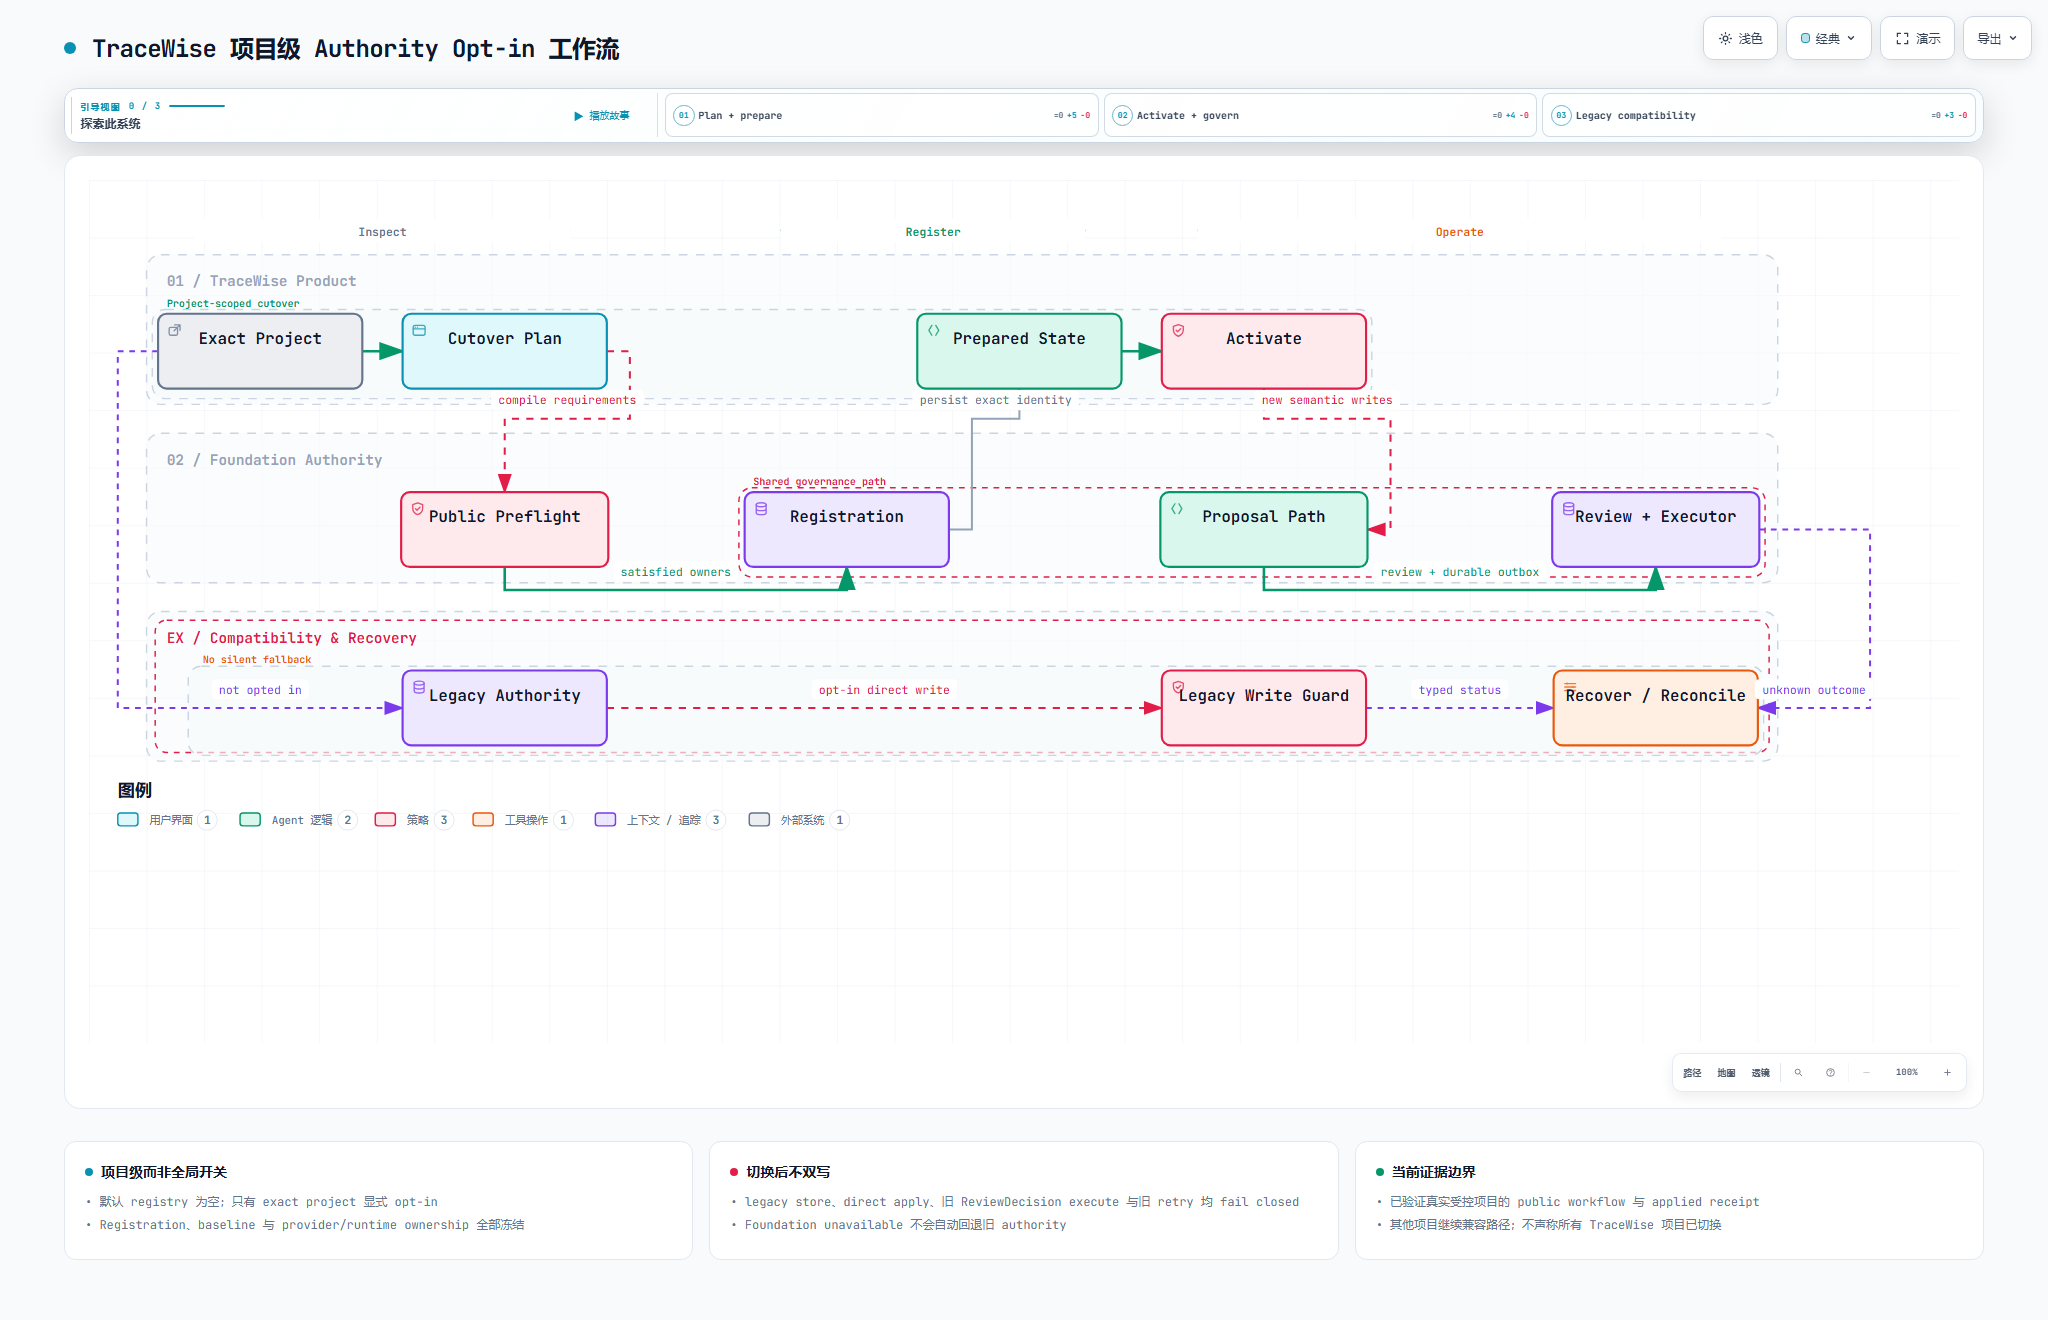Image resolution: width=2048 pixels, height=1320 pixels.
Task: Click the TraceWise 项目级 Authority Opt-in 工作流 title
Action: (x=356, y=49)
